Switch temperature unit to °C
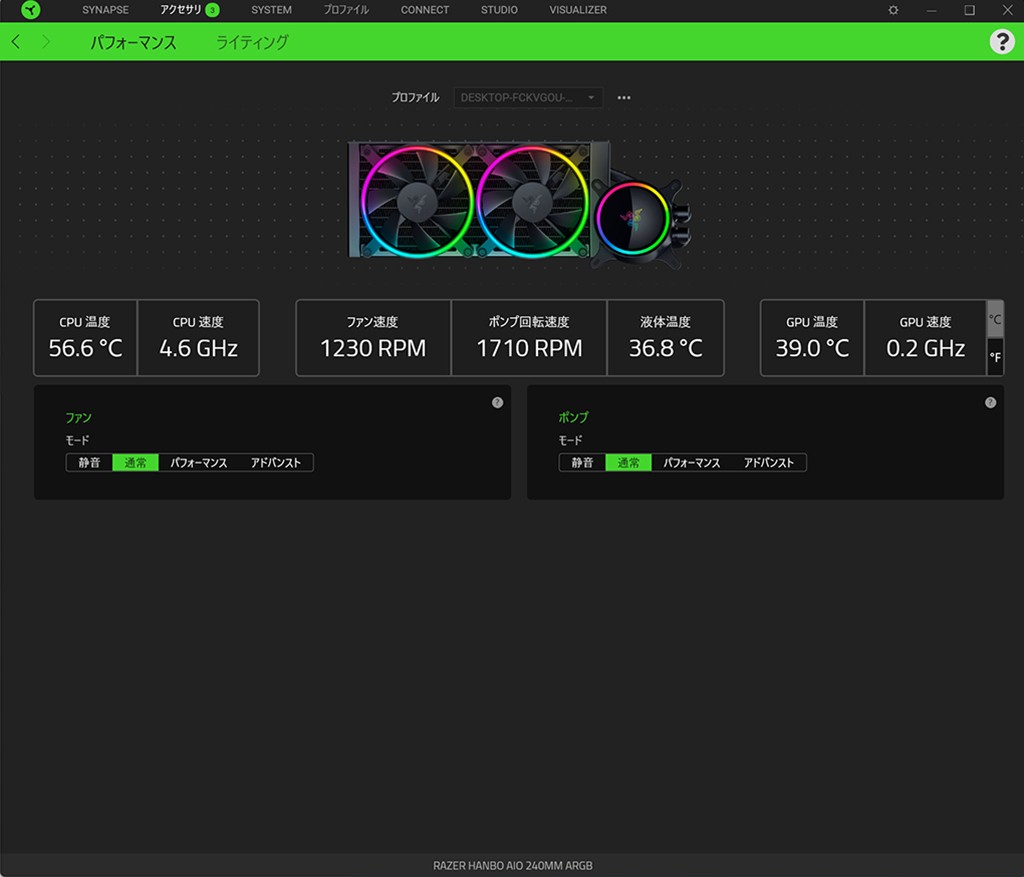 [995, 320]
